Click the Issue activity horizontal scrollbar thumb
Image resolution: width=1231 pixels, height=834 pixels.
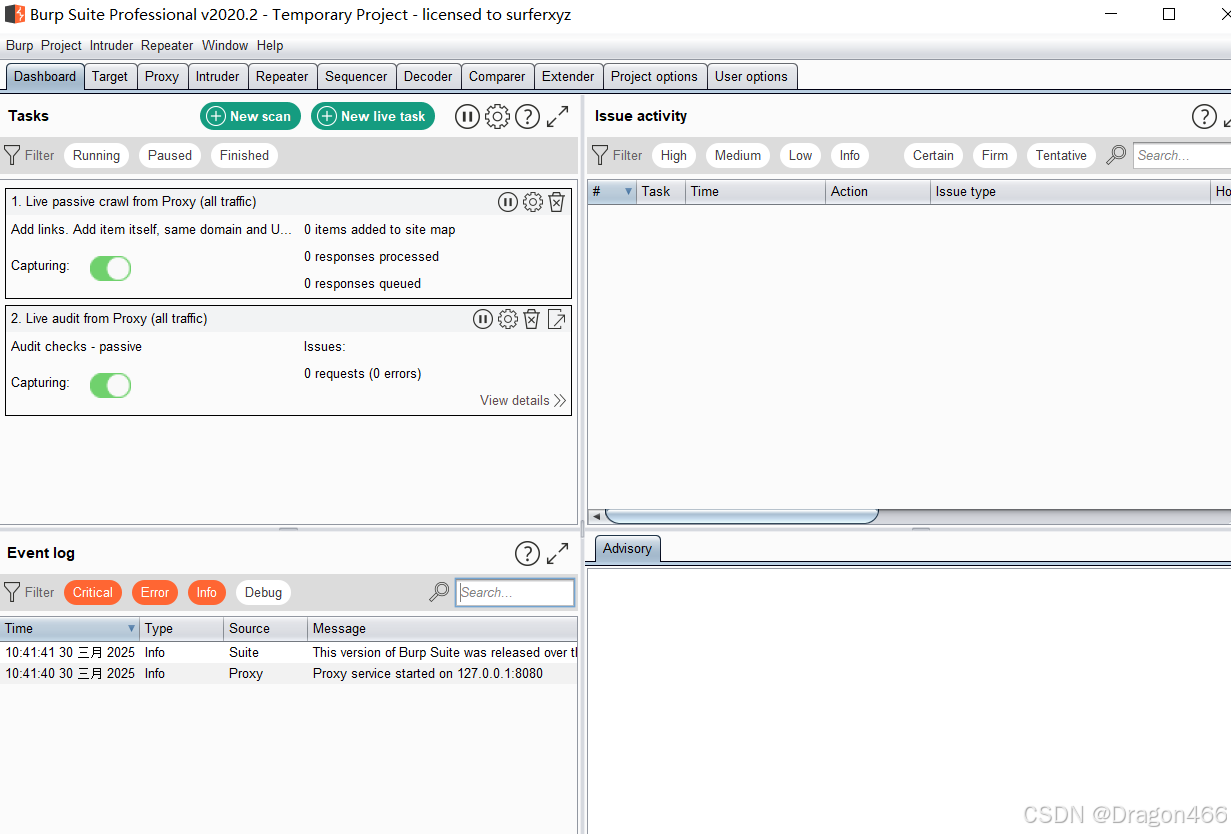pos(742,516)
